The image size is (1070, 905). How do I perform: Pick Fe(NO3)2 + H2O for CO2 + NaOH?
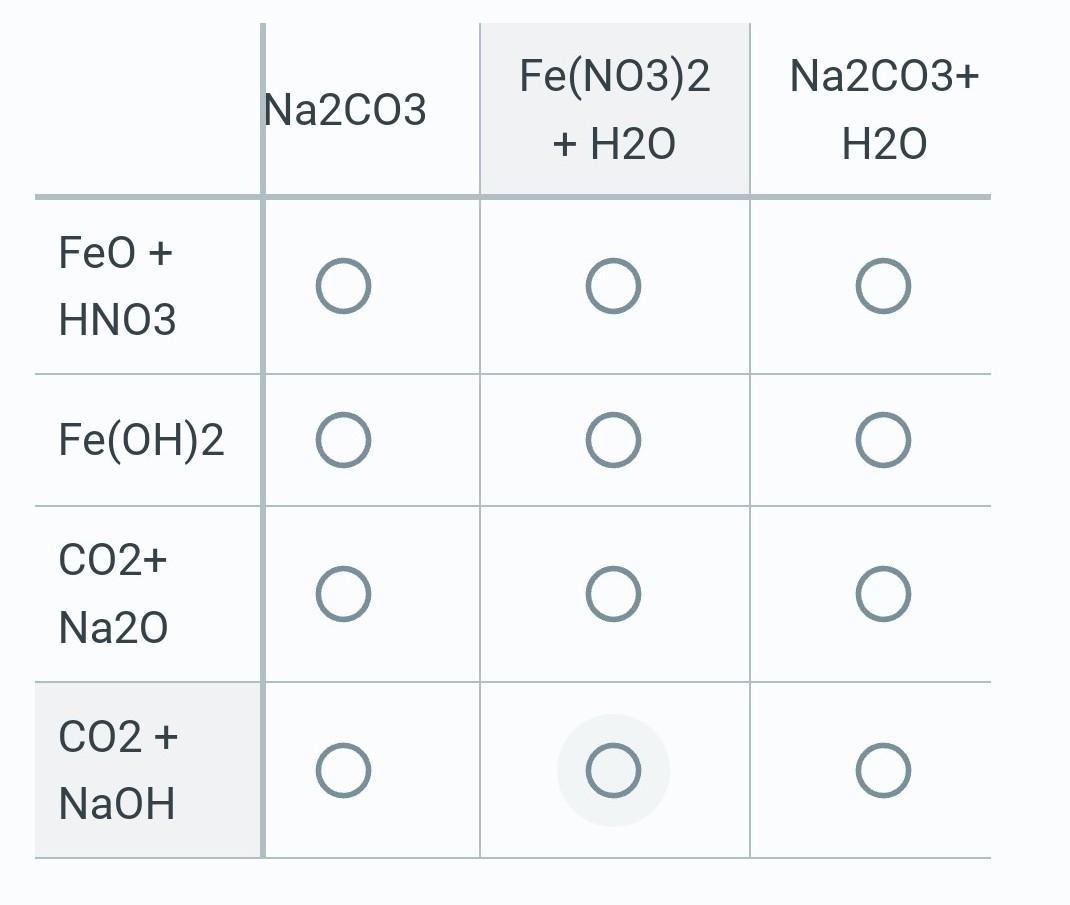[x=613, y=771]
